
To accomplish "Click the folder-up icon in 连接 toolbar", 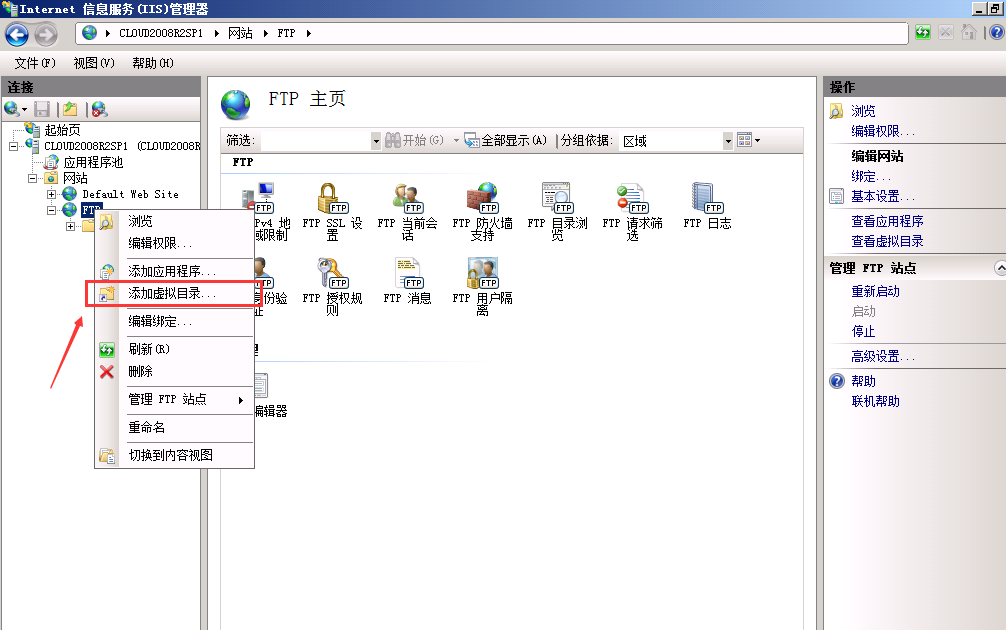I will 70,109.
